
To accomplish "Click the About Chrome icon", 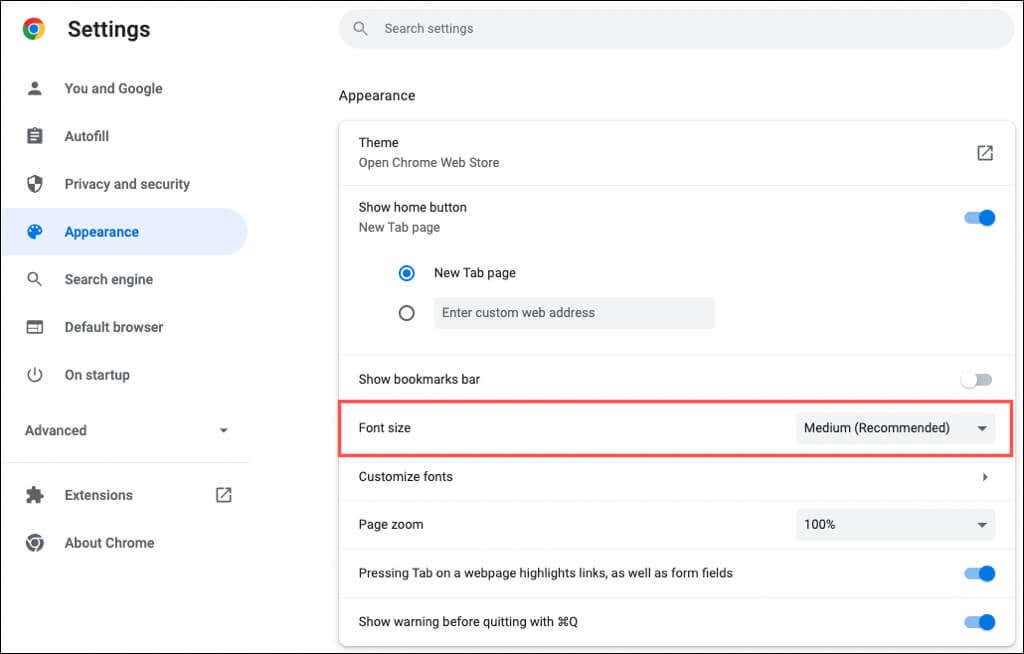I will (35, 542).
